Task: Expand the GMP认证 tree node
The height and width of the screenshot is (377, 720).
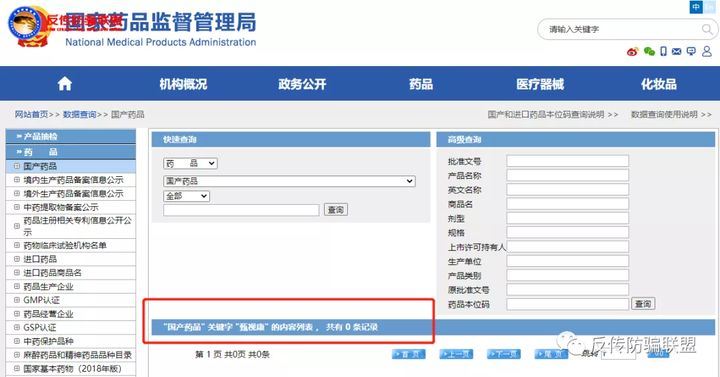Action: tap(17, 300)
